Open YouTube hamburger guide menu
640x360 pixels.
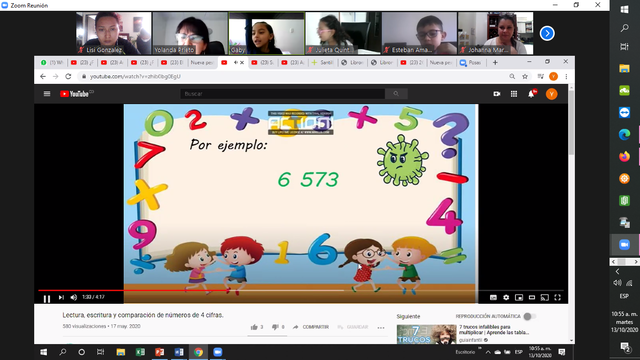47,94
